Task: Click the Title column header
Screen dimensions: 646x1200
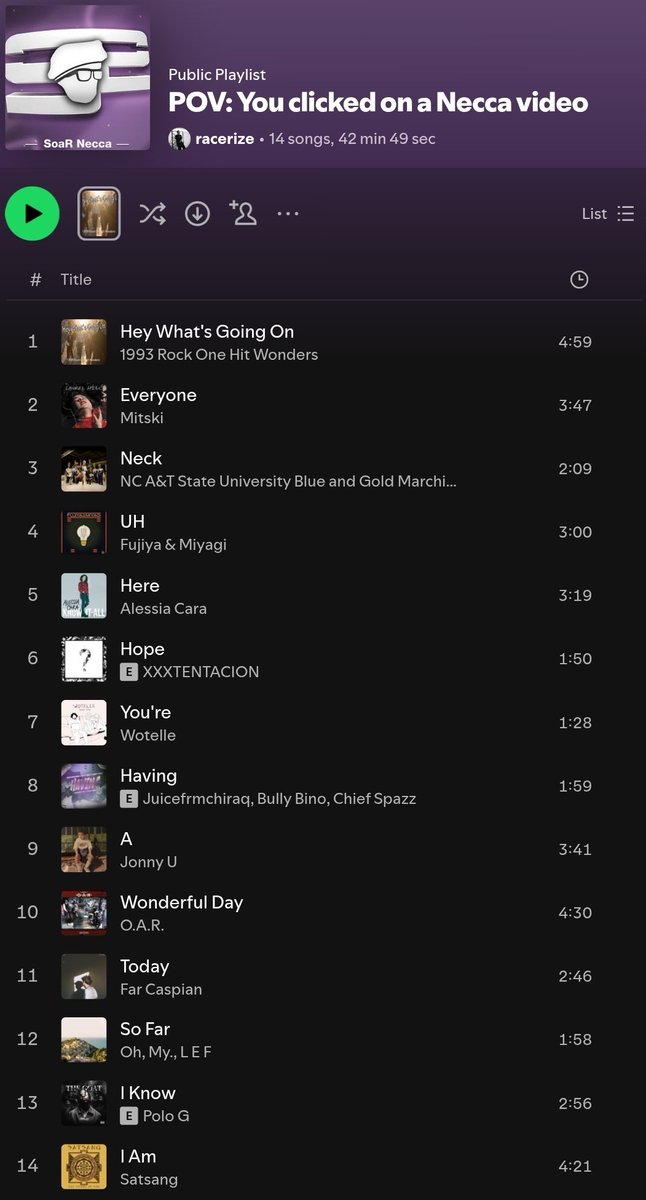Action: [76, 280]
